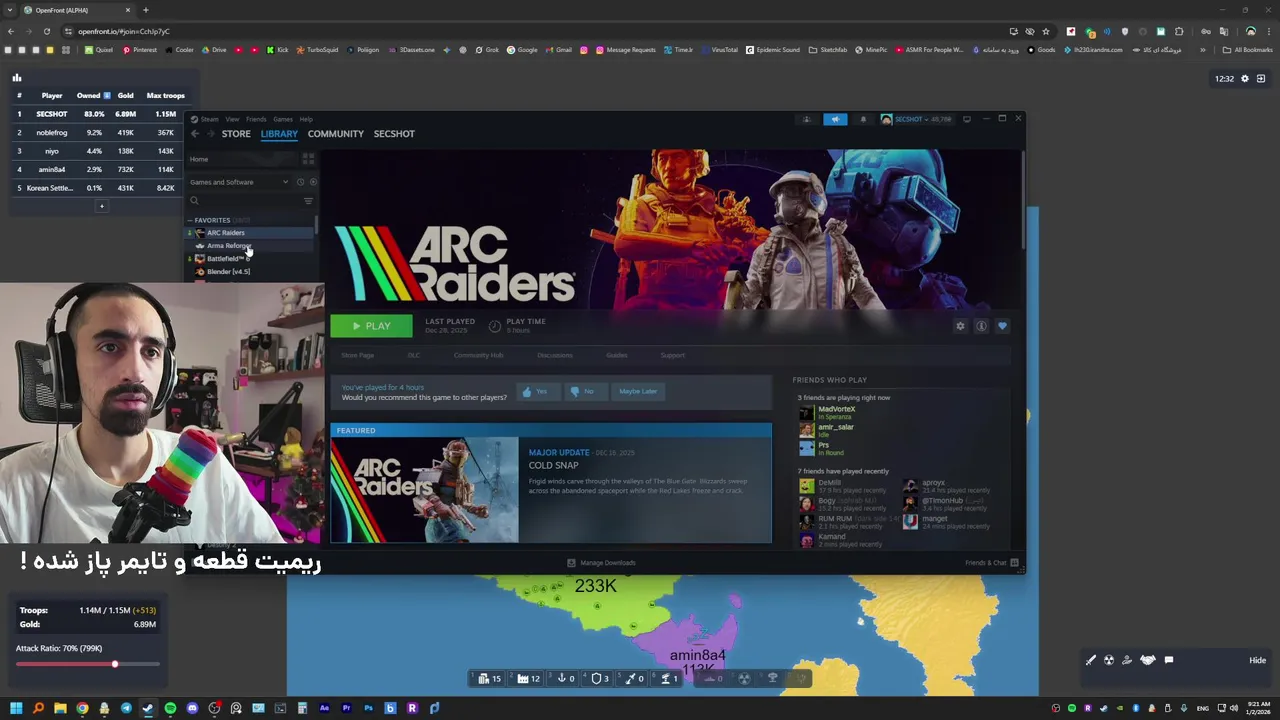Open the Friends & Chat panel
Viewport: 1280px width, 720px height.
(991, 563)
